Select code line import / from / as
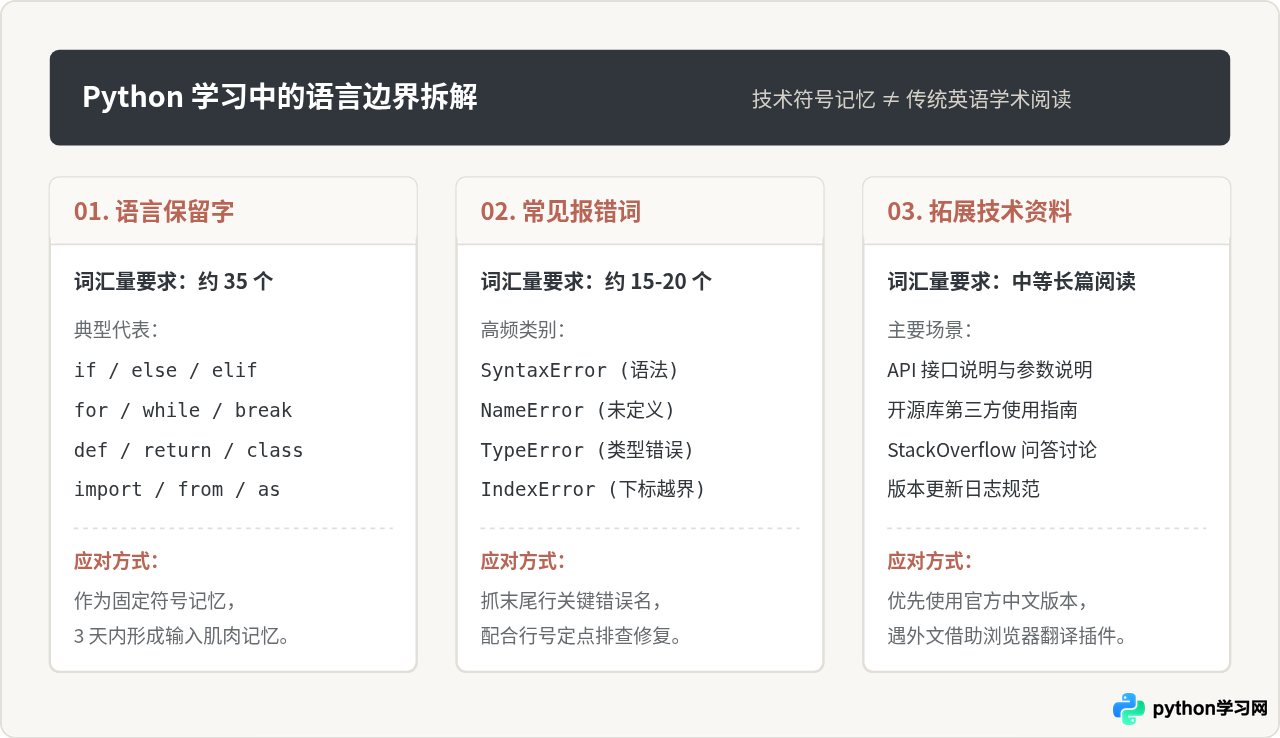Viewport: 1280px width, 738px height. tap(177, 489)
